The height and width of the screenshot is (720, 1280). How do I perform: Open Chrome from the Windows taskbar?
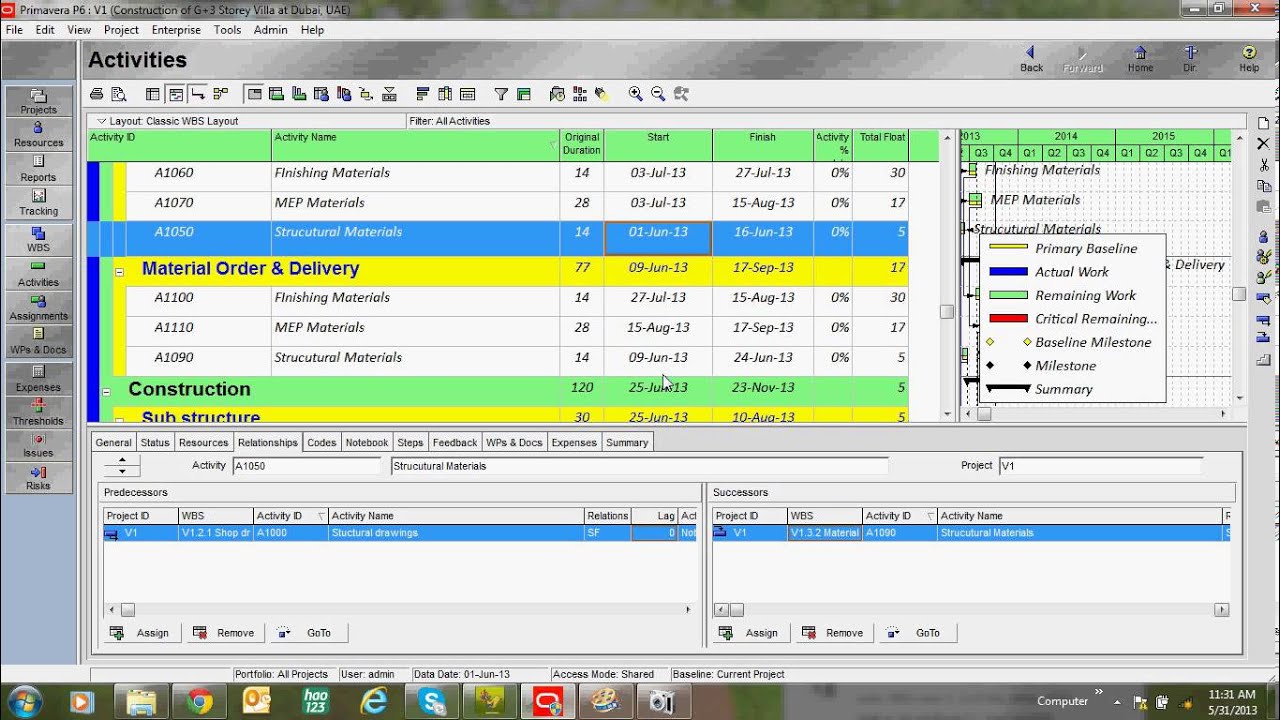pos(200,702)
